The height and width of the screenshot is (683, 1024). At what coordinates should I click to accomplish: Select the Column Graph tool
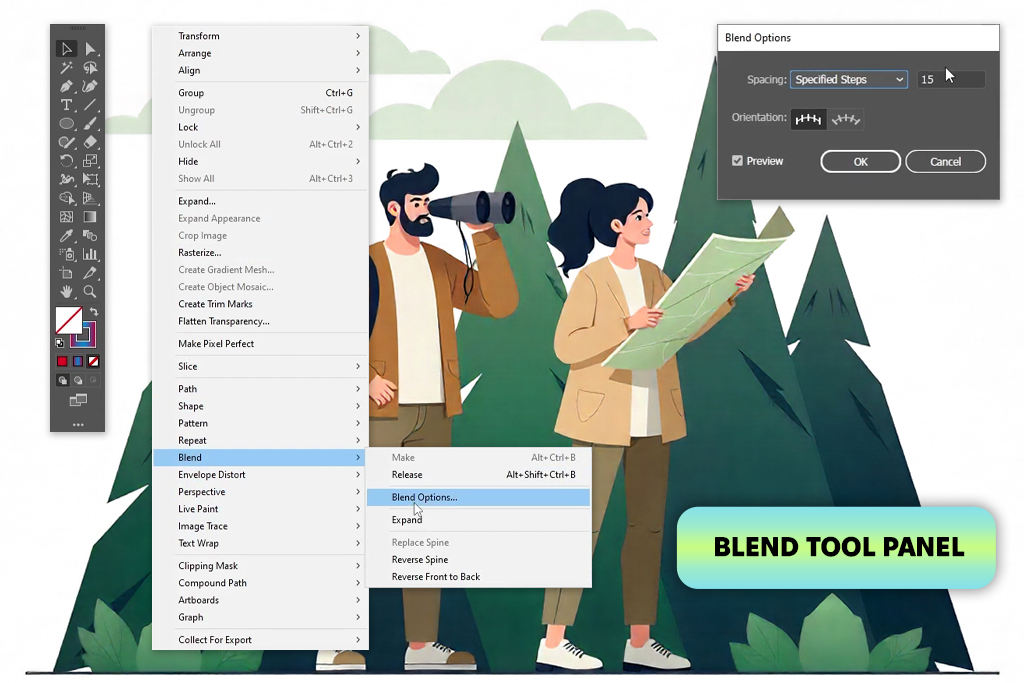coord(90,254)
